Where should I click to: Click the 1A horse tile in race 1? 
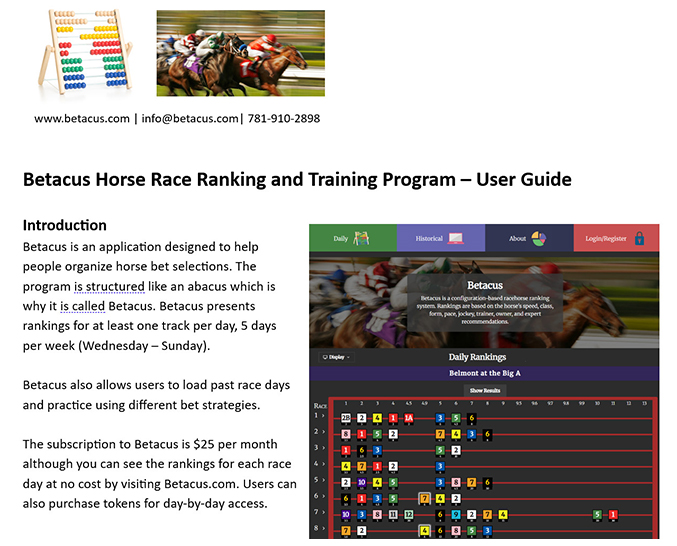tap(408, 418)
